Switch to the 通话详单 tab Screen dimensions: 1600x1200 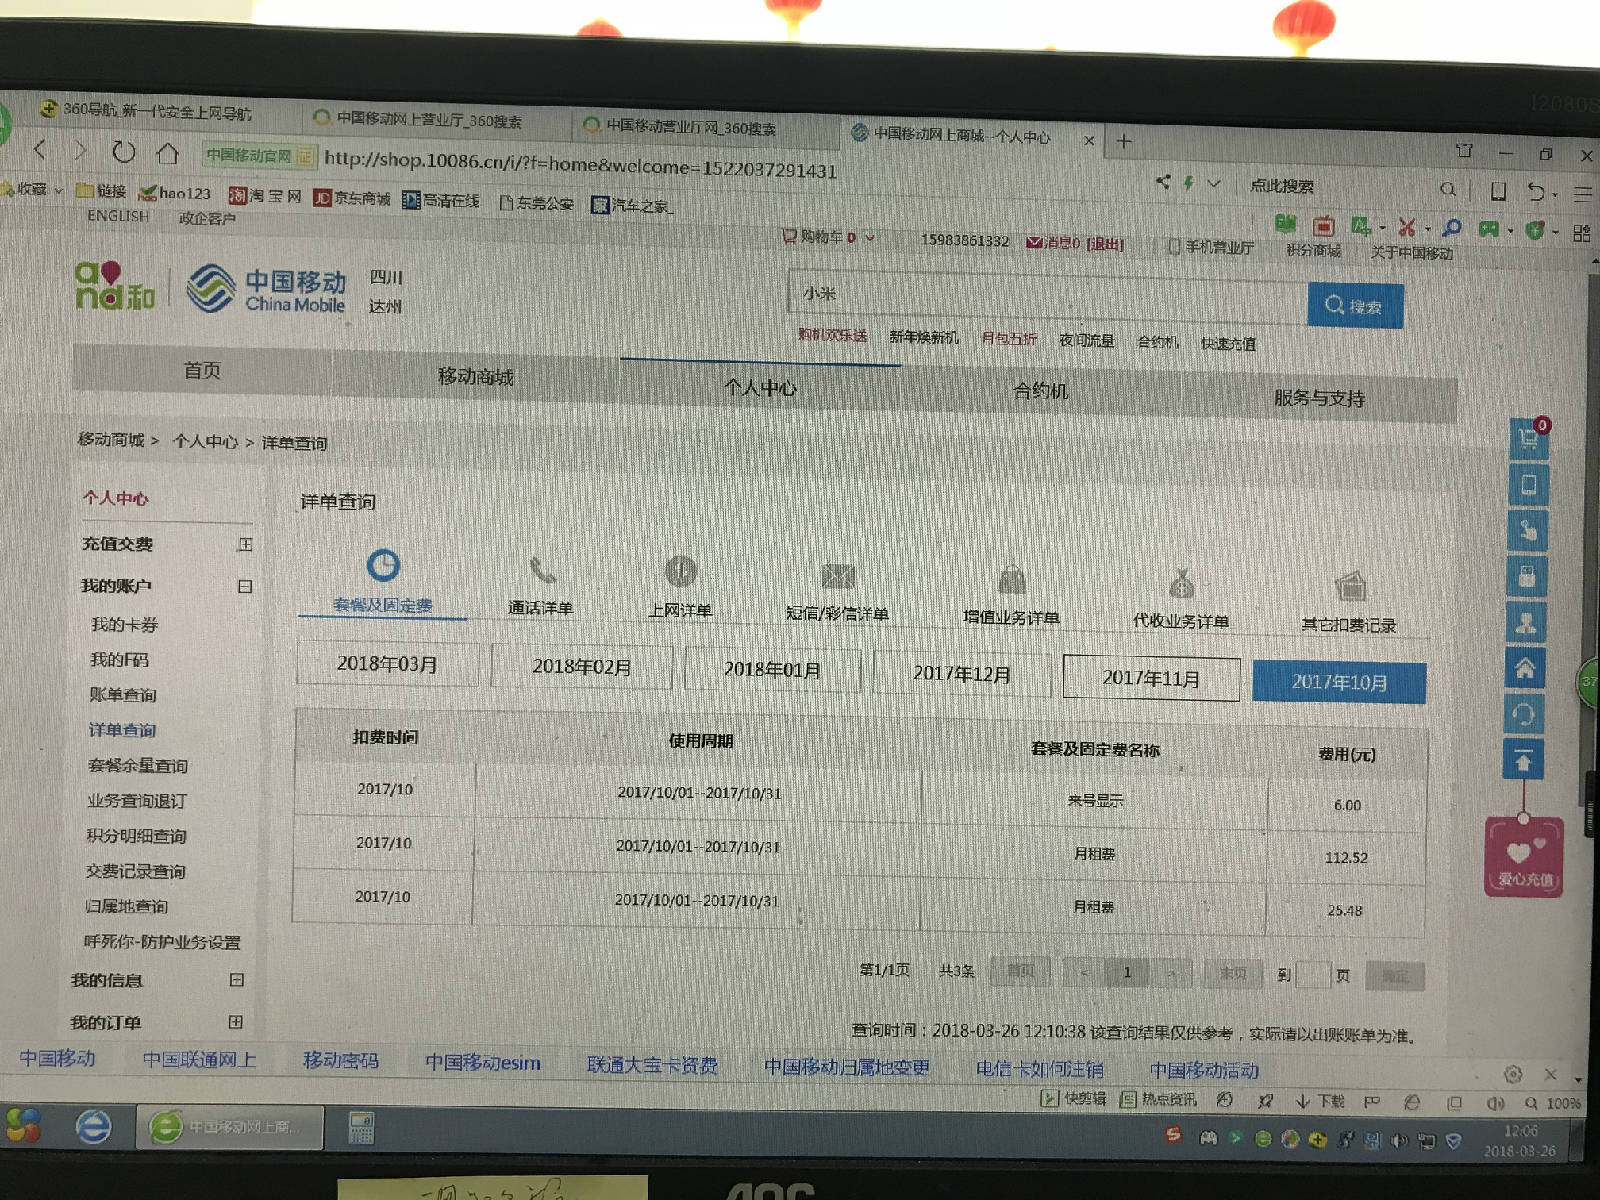pyautogui.click(x=541, y=585)
